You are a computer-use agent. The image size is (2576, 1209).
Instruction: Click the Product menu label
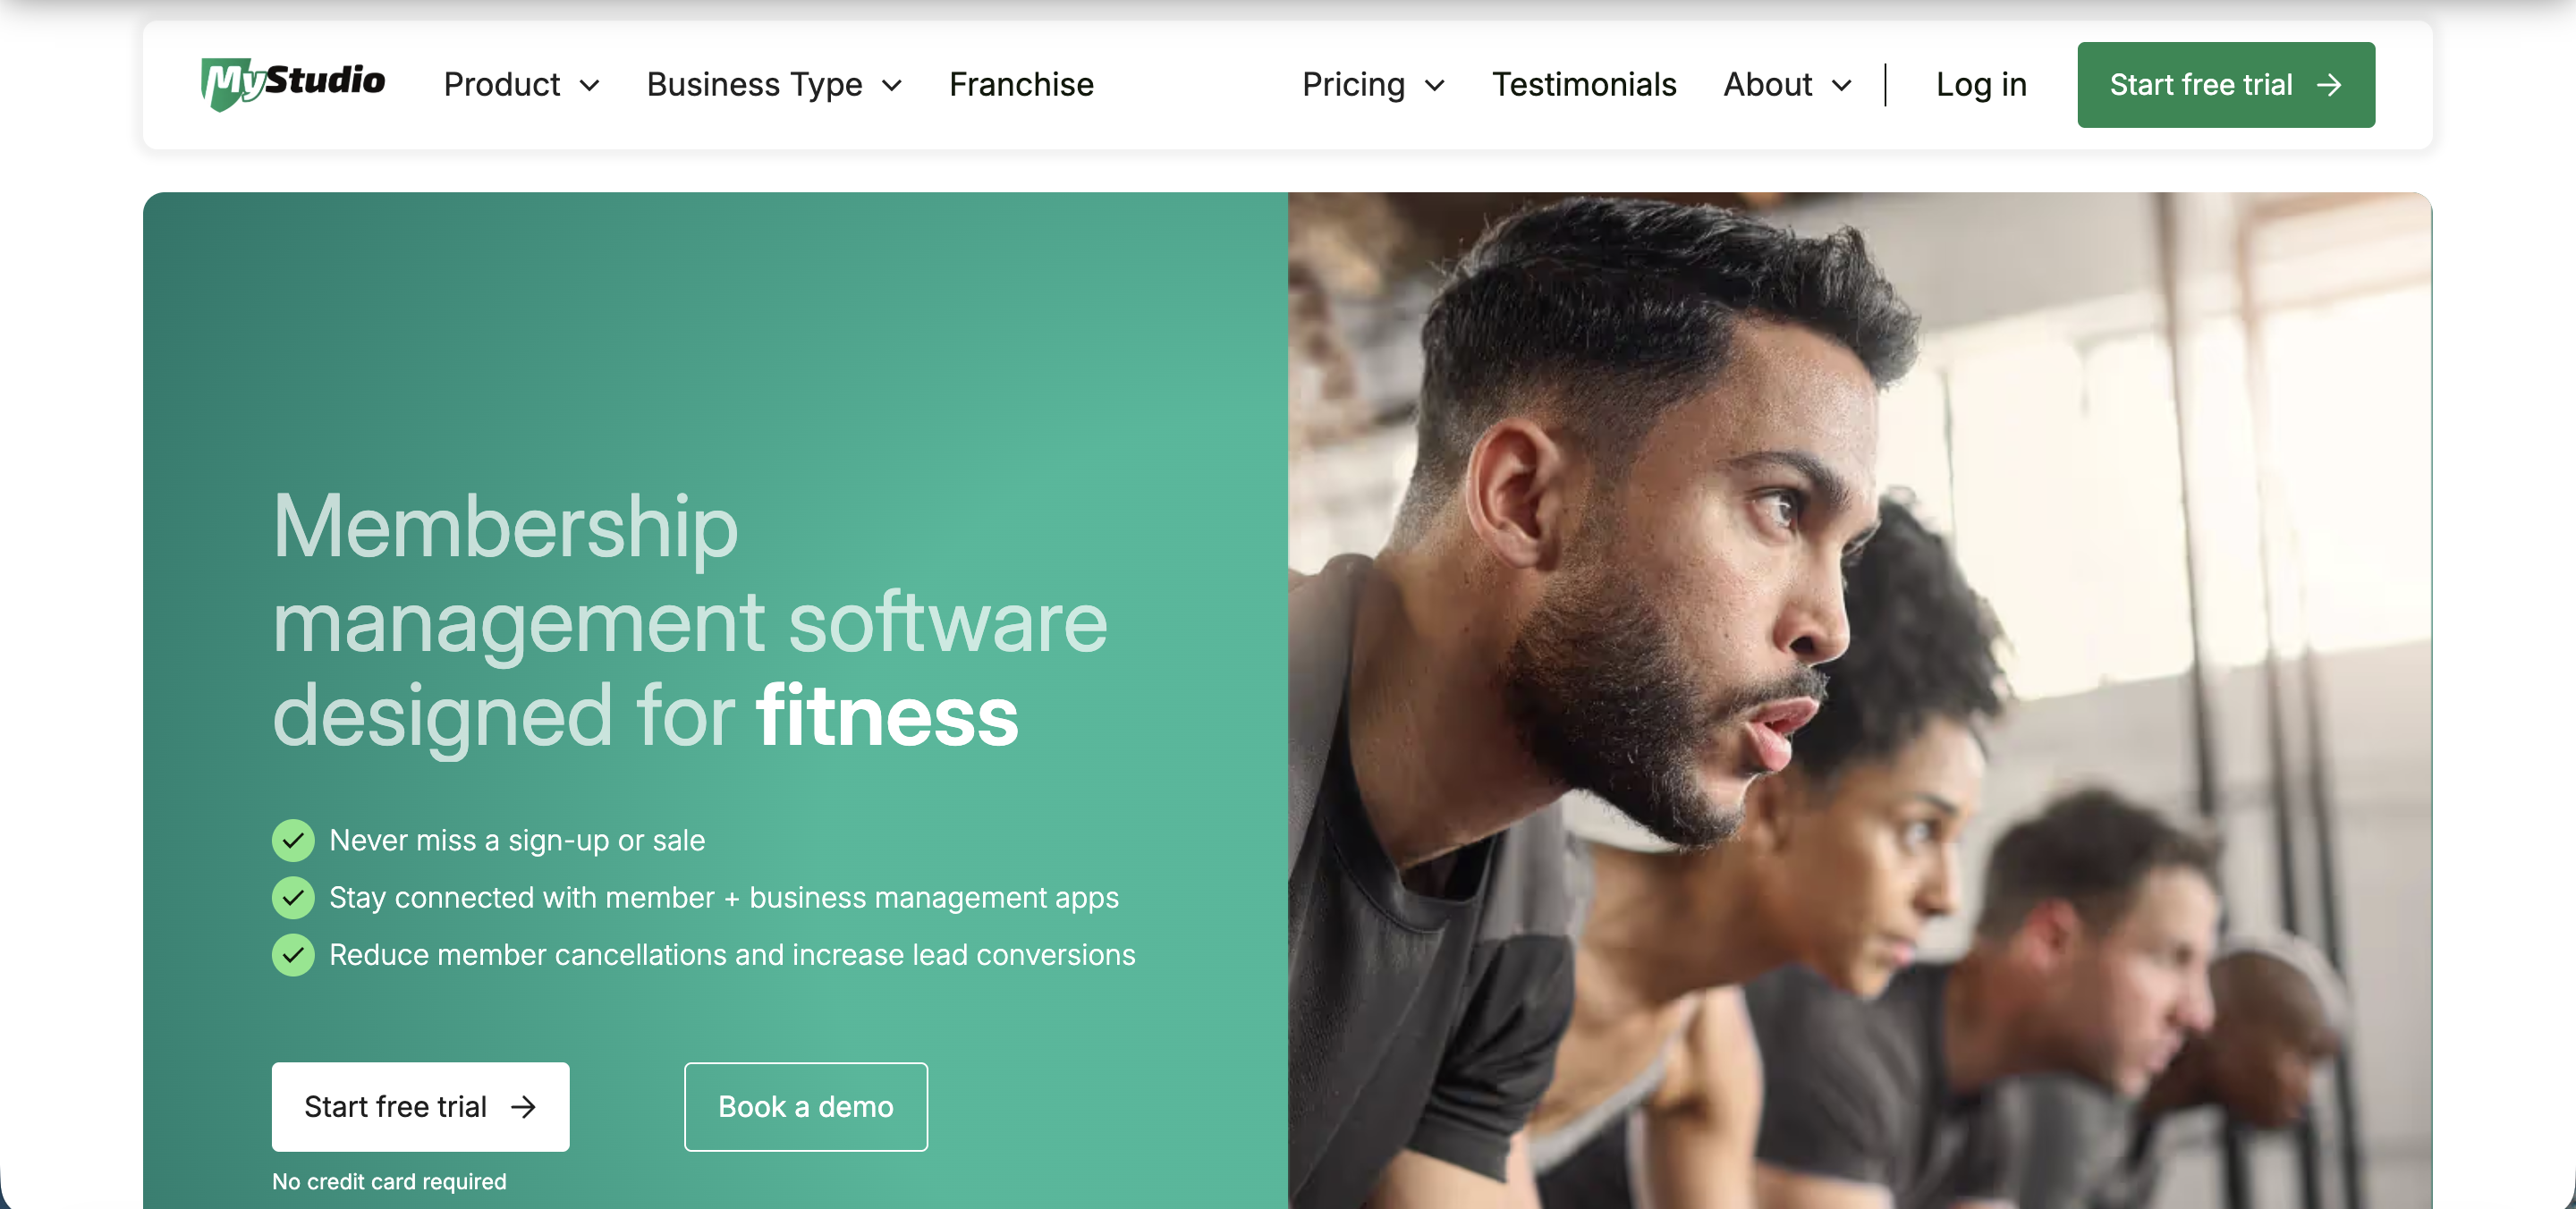tap(502, 84)
